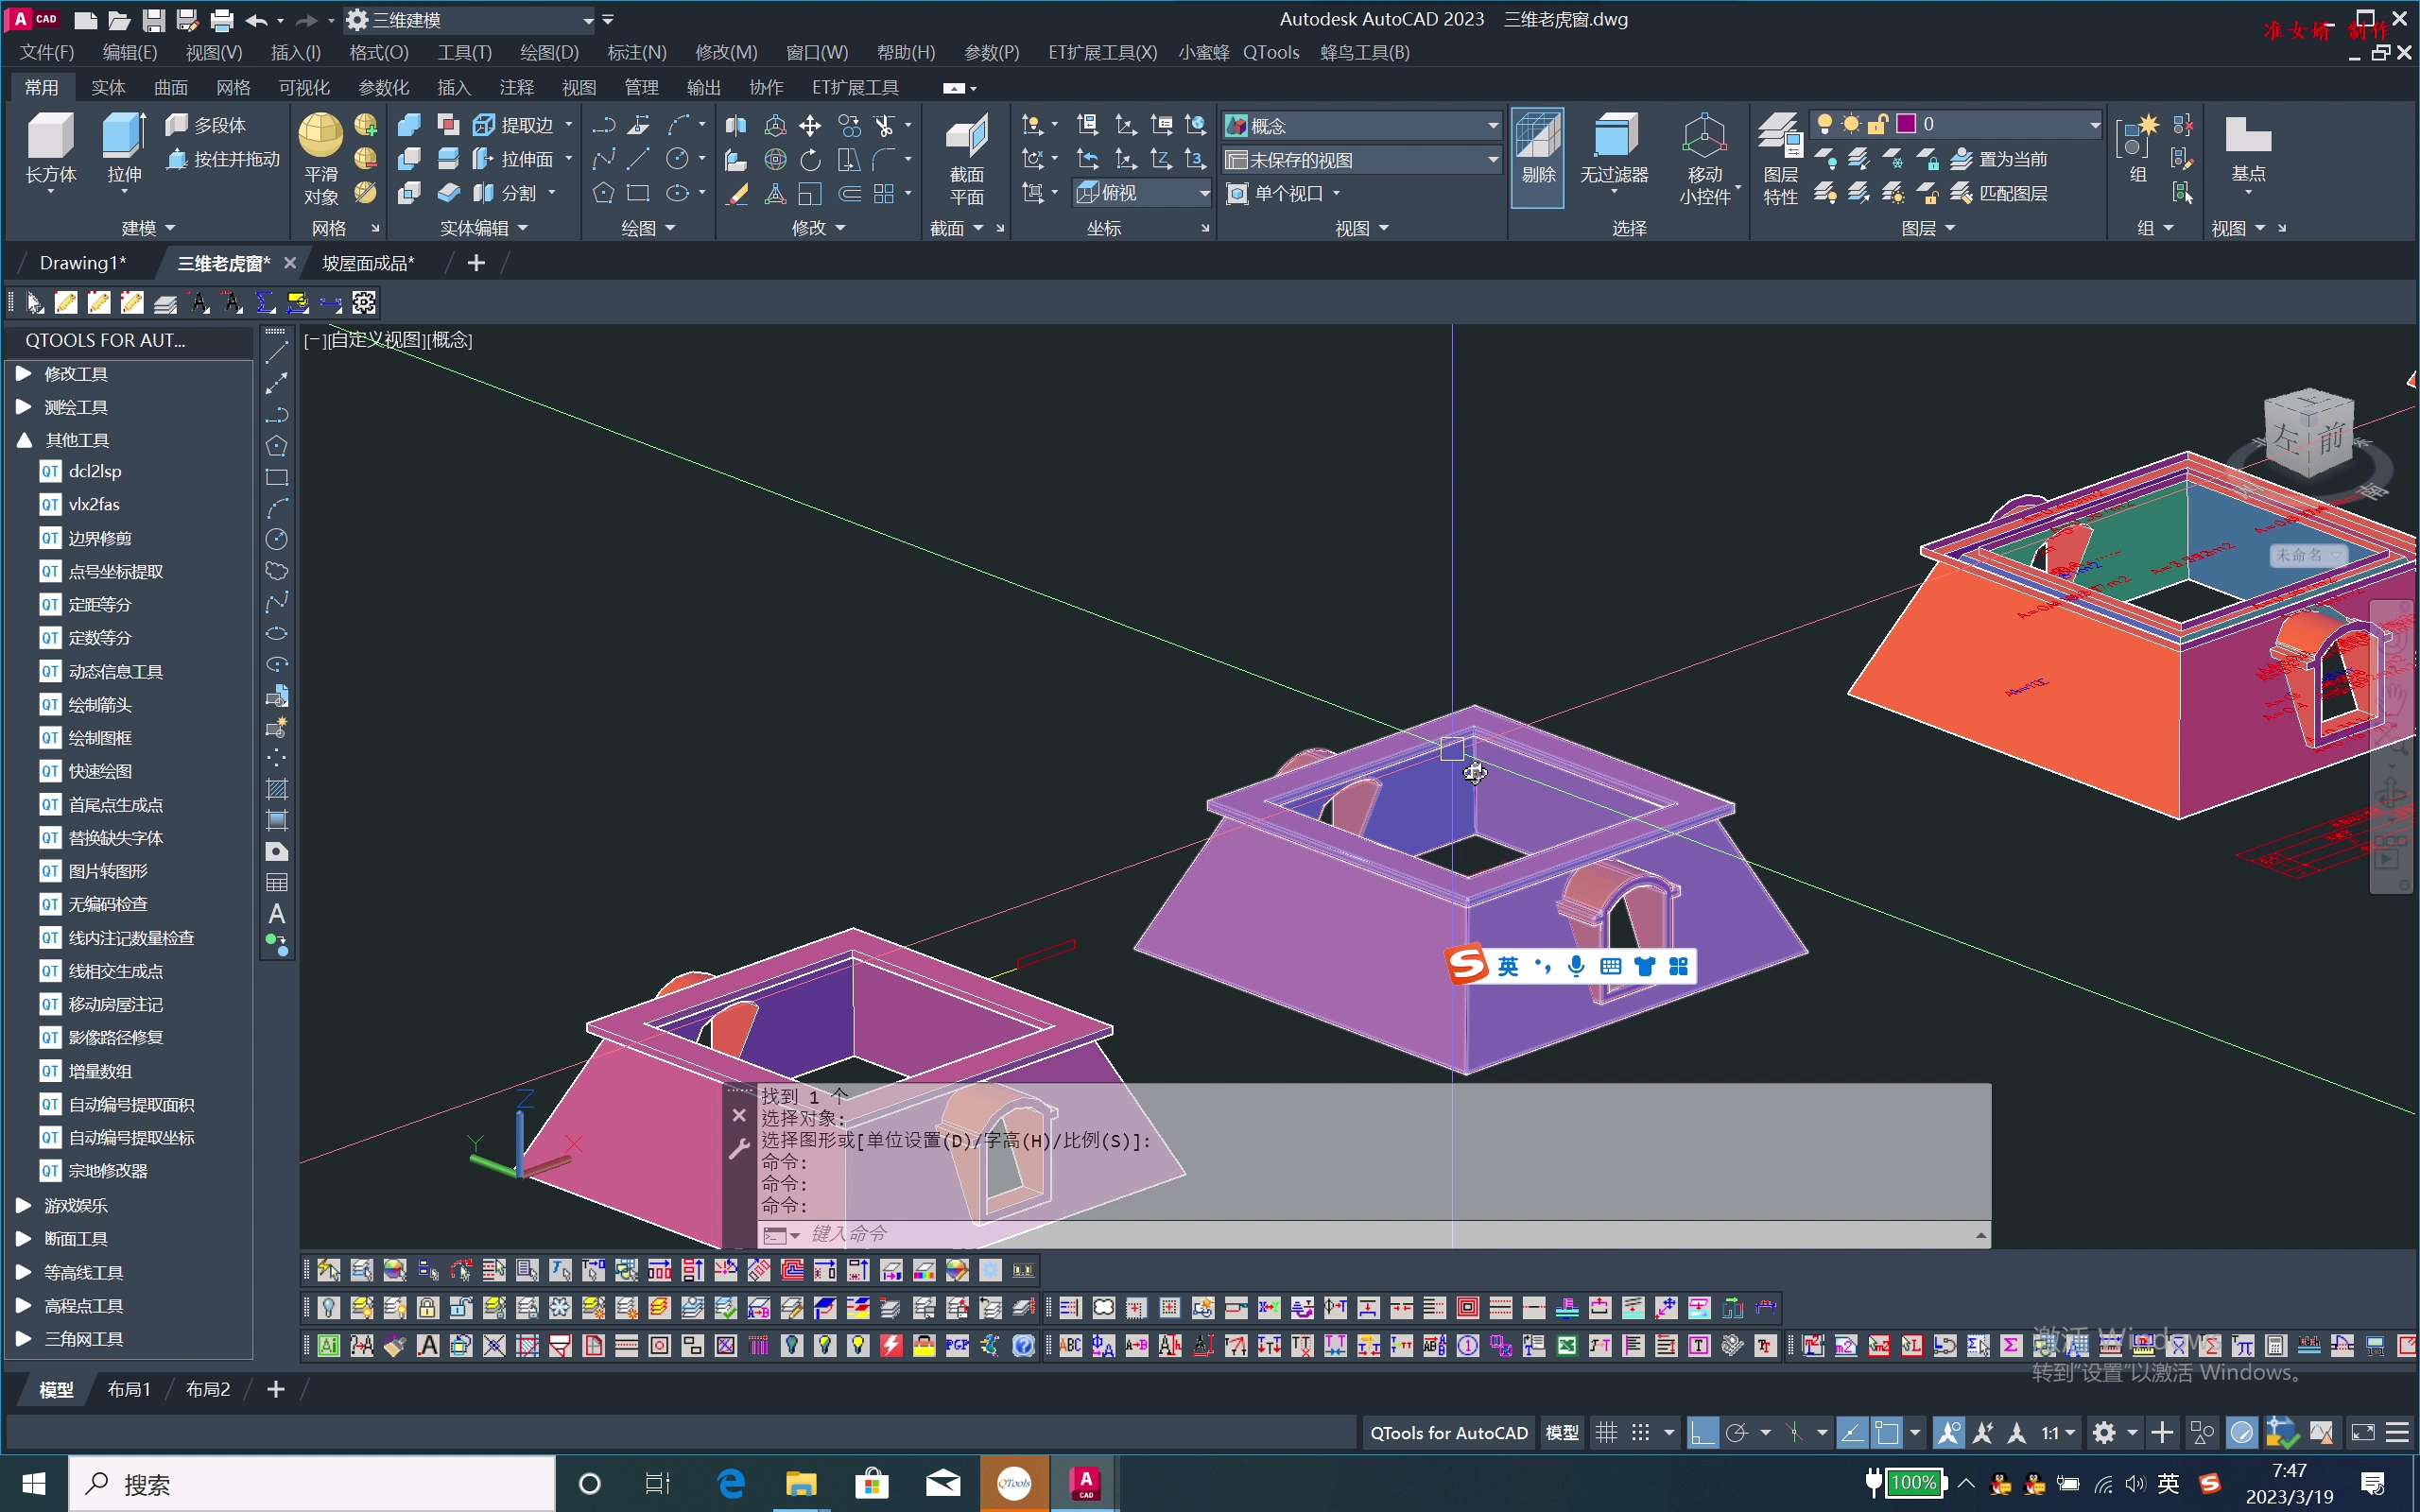Run the 边界修剪 QTools item
The height and width of the screenshot is (1512, 2420).
point(99,538)
